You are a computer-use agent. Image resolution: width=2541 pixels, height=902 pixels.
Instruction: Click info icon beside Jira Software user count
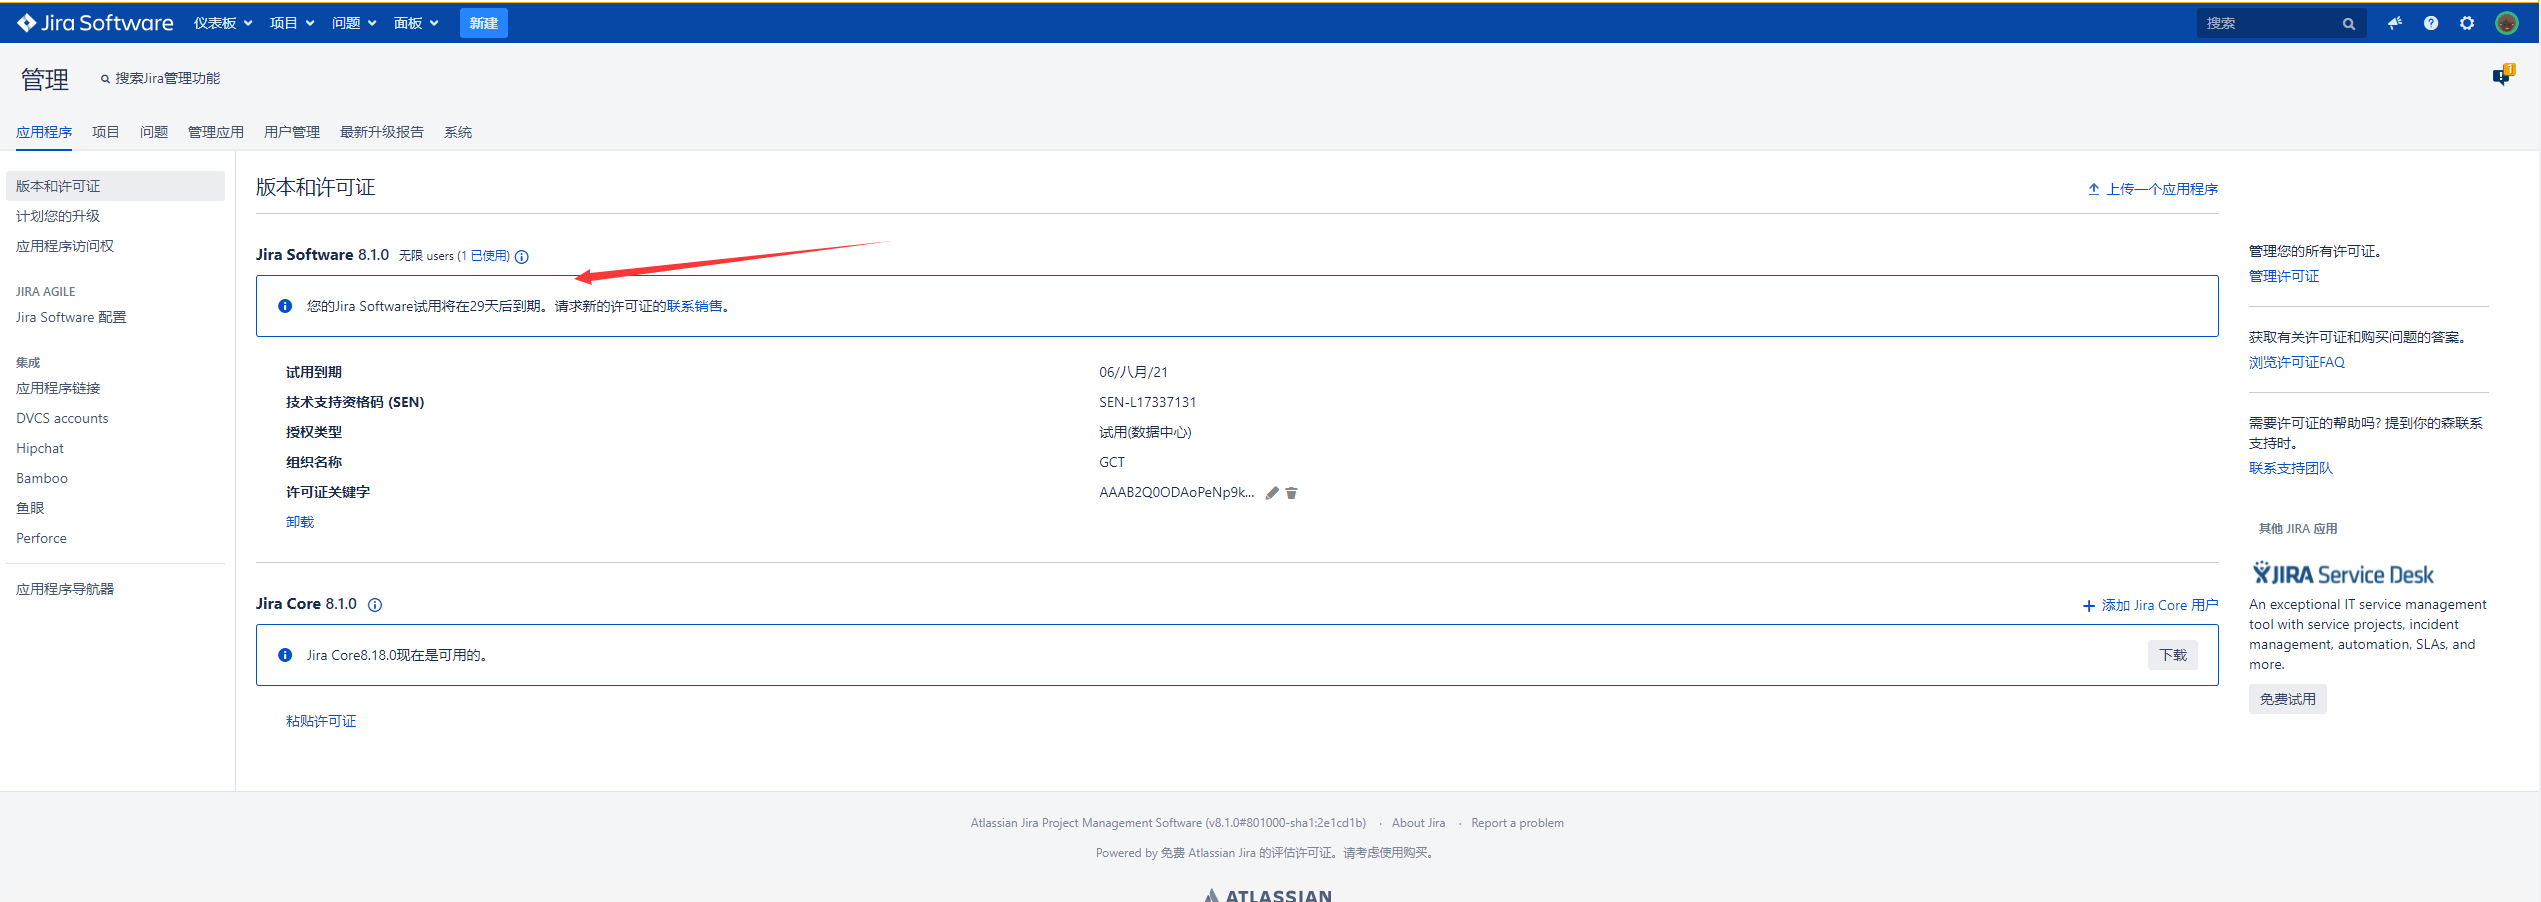(522, 257)
